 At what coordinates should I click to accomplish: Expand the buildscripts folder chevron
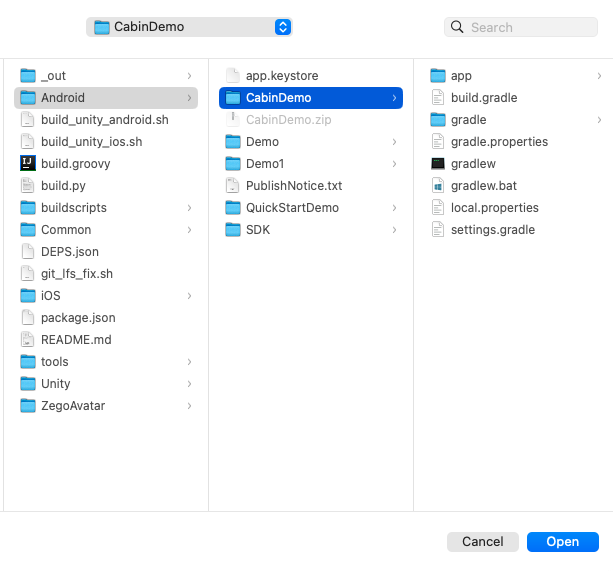coord(189,208)
